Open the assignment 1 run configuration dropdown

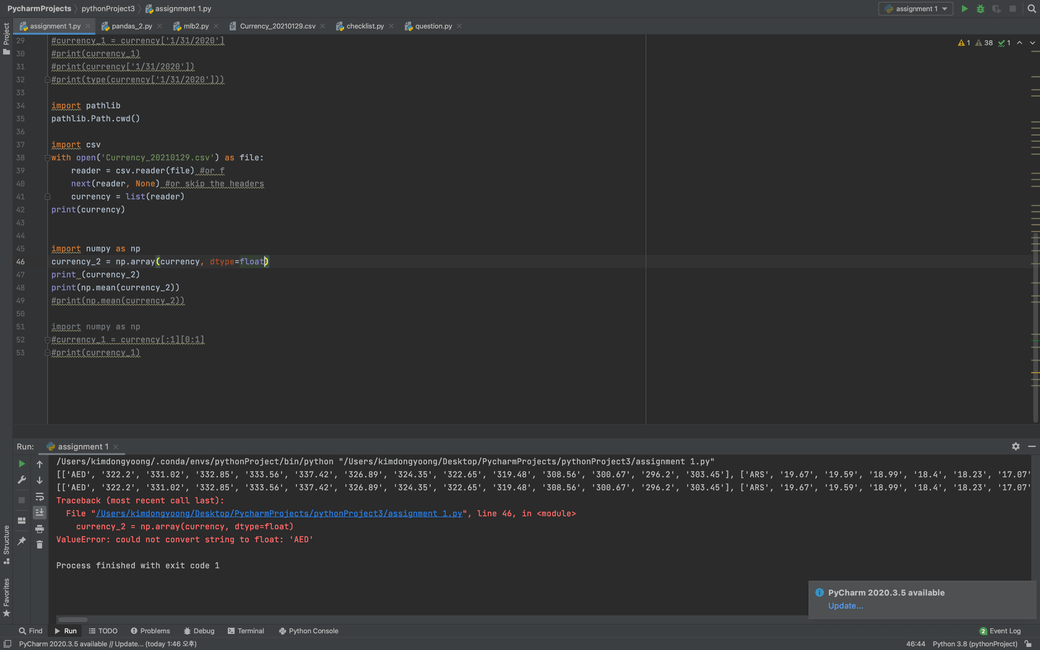915,9
